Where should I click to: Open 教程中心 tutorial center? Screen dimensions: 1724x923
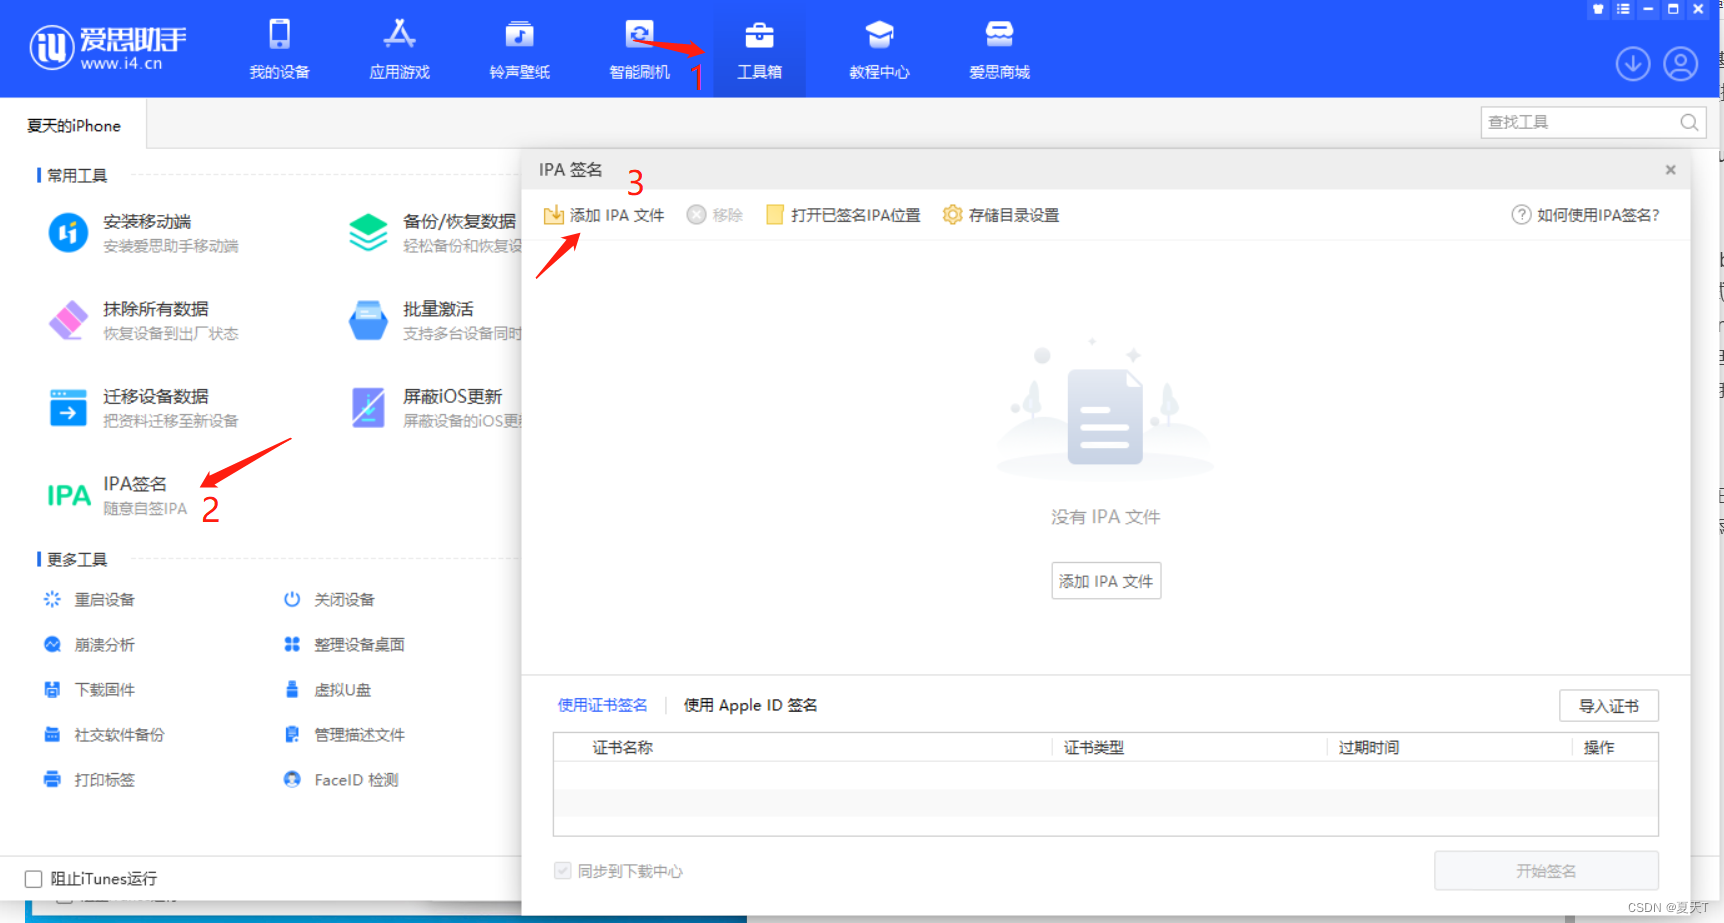pos(879,48)
